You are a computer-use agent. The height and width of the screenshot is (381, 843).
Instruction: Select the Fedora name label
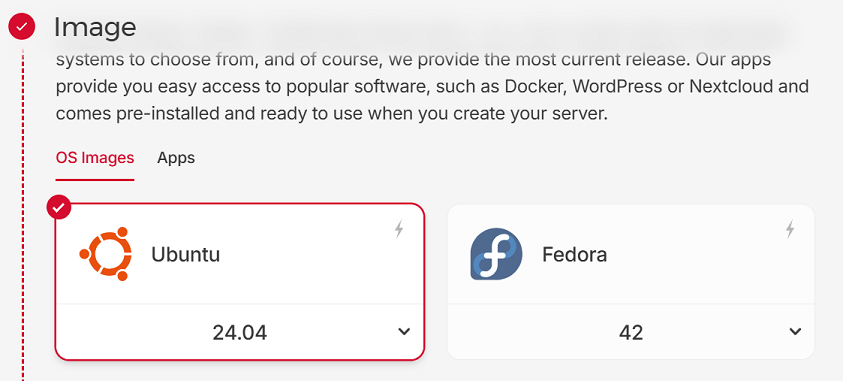[x=574, y=254]
